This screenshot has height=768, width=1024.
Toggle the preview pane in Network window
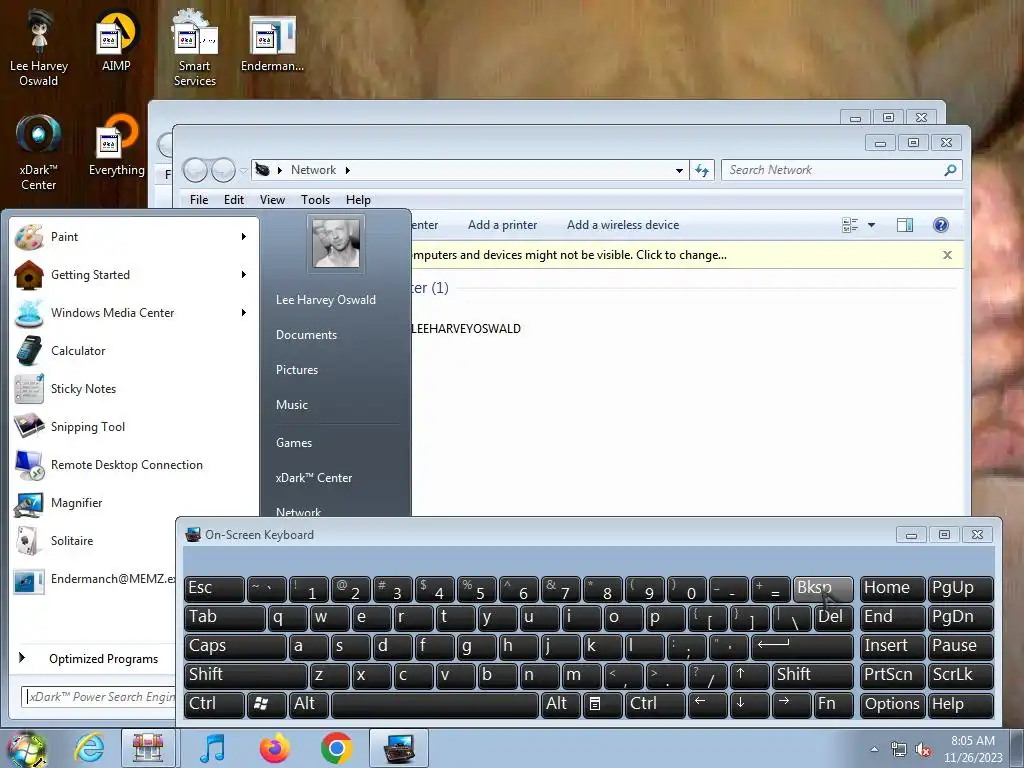[x=904, y=225]
